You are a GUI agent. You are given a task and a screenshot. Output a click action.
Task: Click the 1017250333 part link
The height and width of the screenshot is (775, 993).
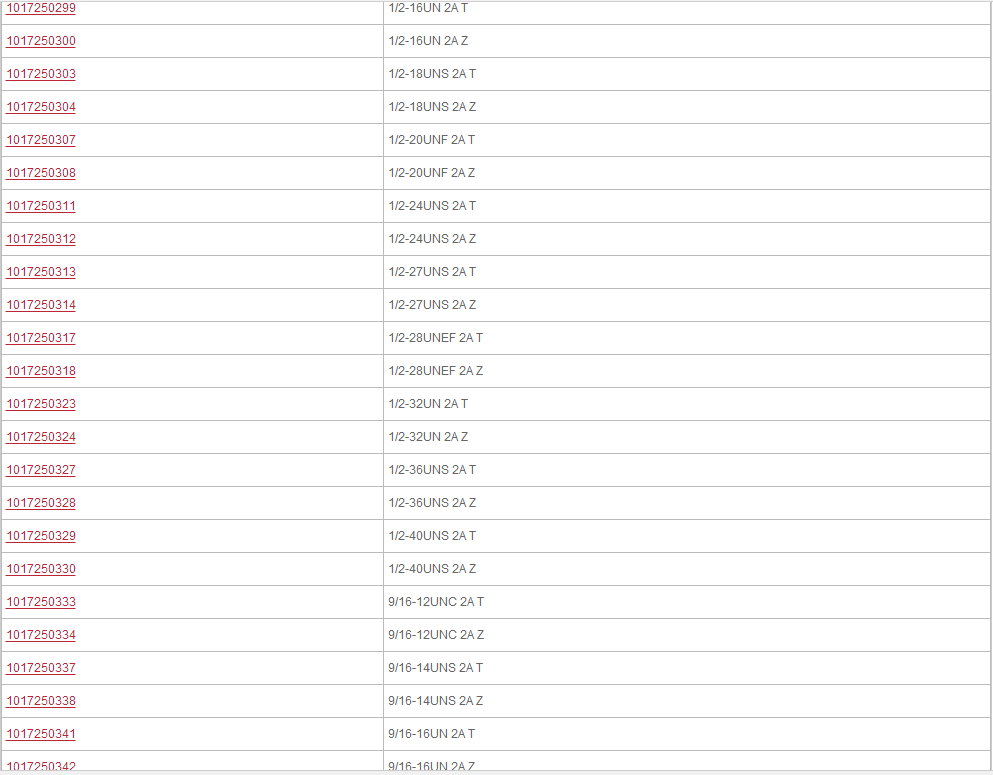click(x=41, y=602)
